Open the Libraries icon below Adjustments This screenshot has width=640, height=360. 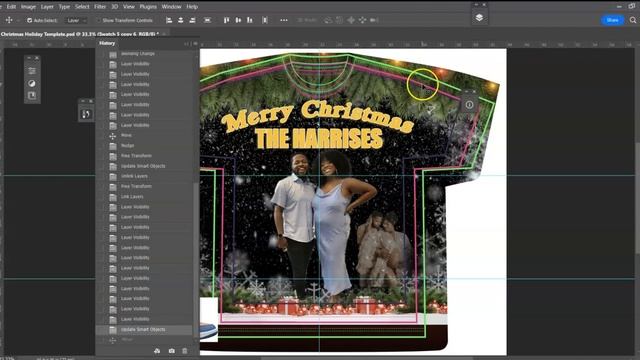tap(32, 96)
